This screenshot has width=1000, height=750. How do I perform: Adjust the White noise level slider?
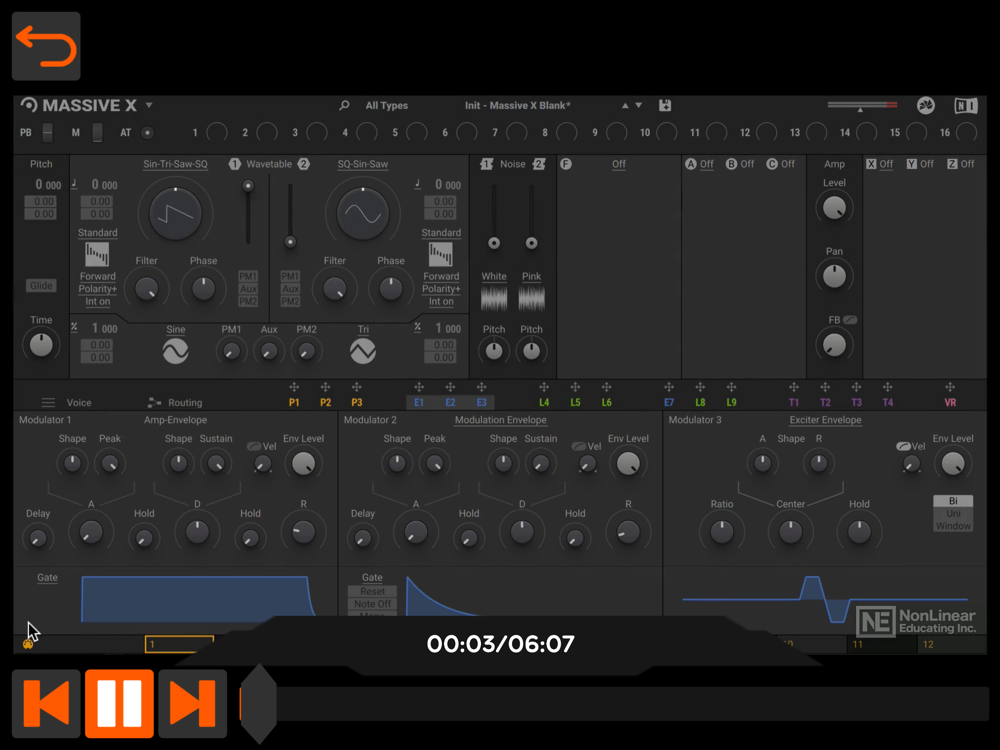pos(494,243)
